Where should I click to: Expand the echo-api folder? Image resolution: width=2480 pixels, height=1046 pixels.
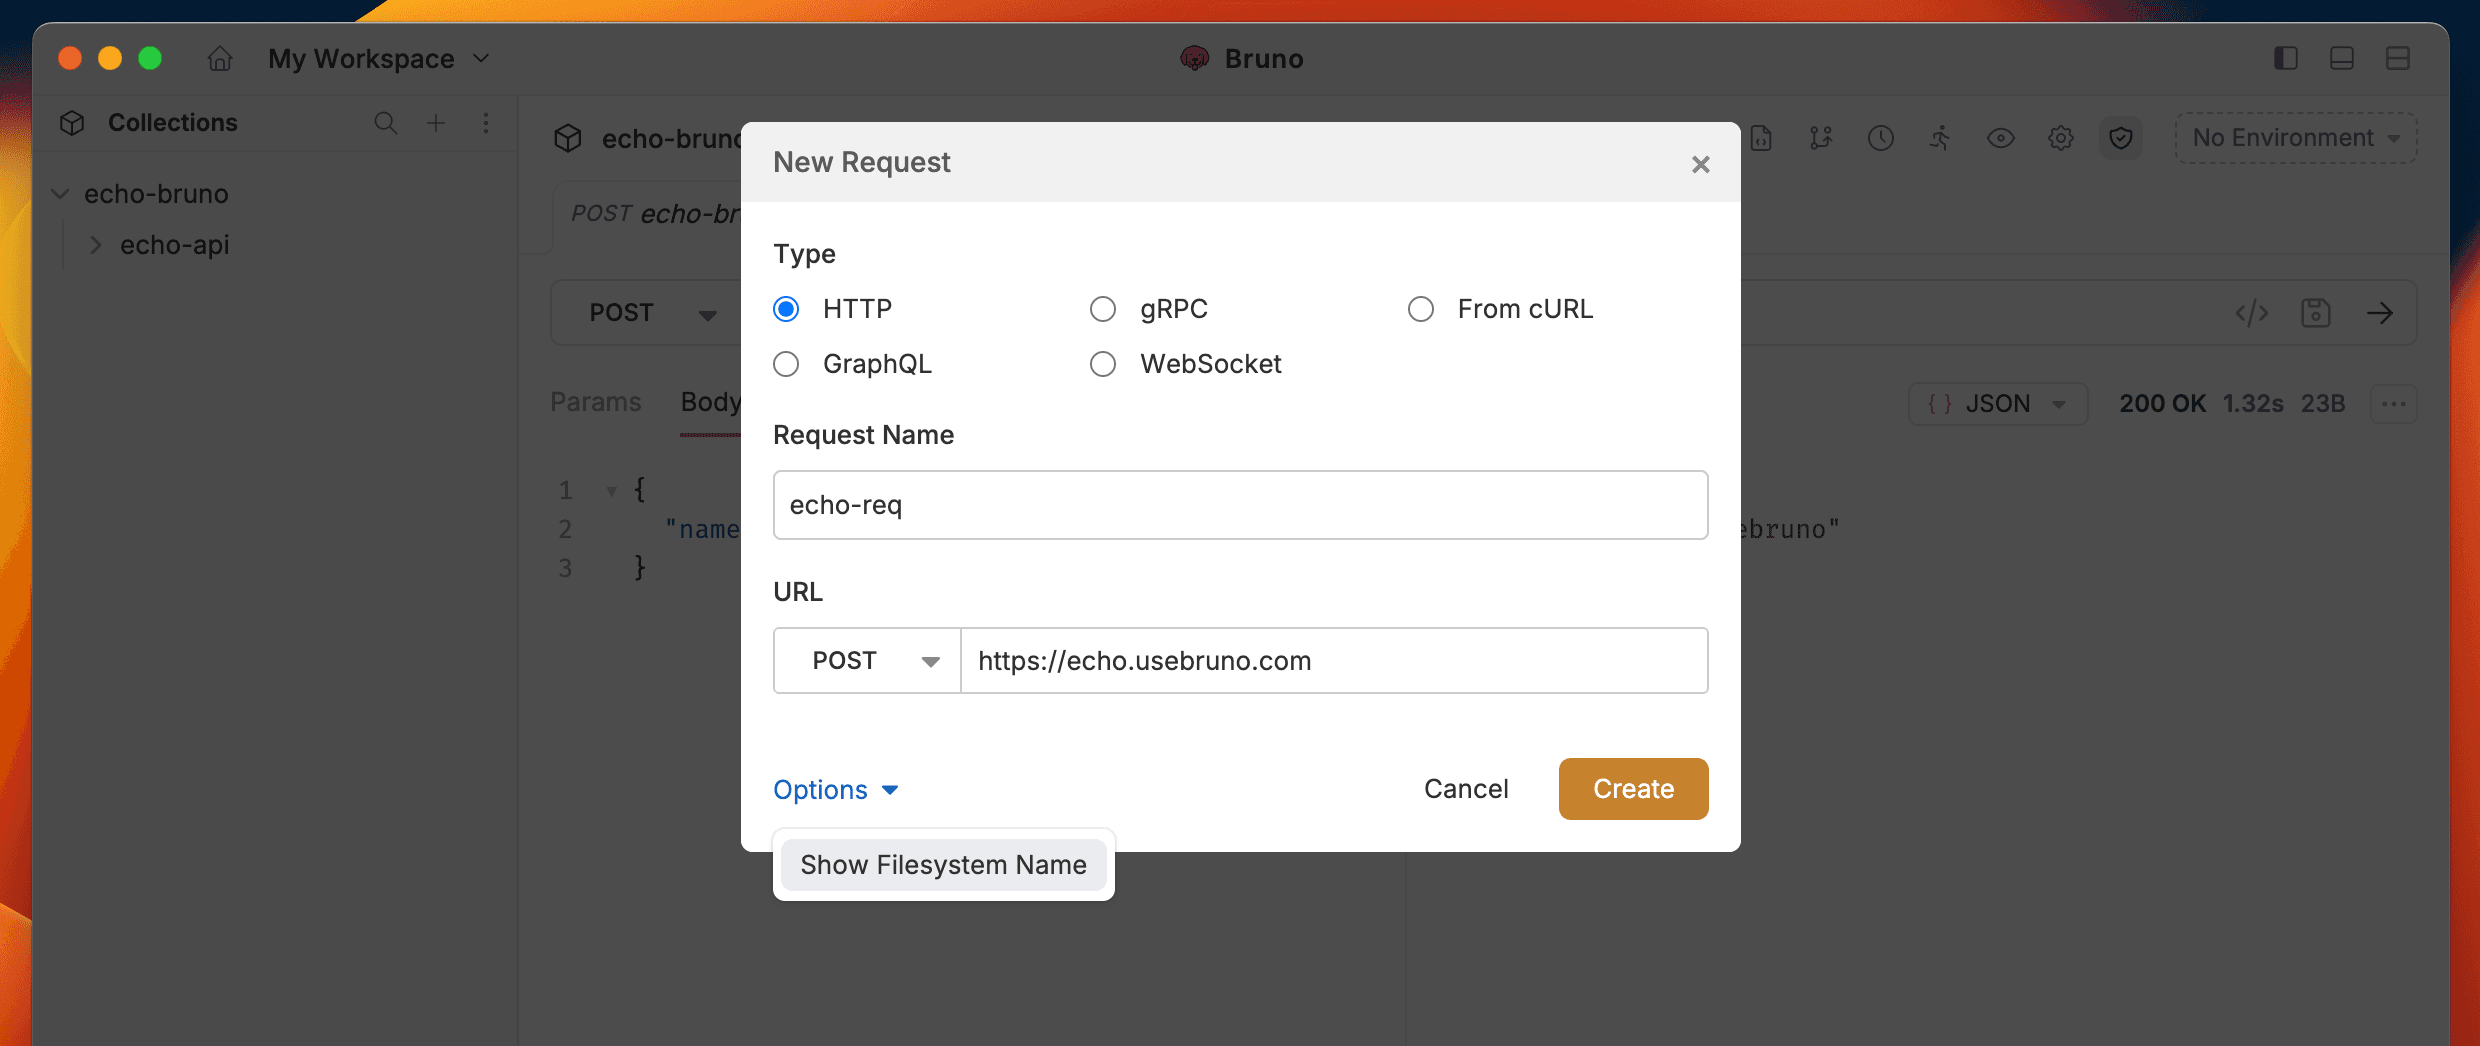[x=96, y=245]
